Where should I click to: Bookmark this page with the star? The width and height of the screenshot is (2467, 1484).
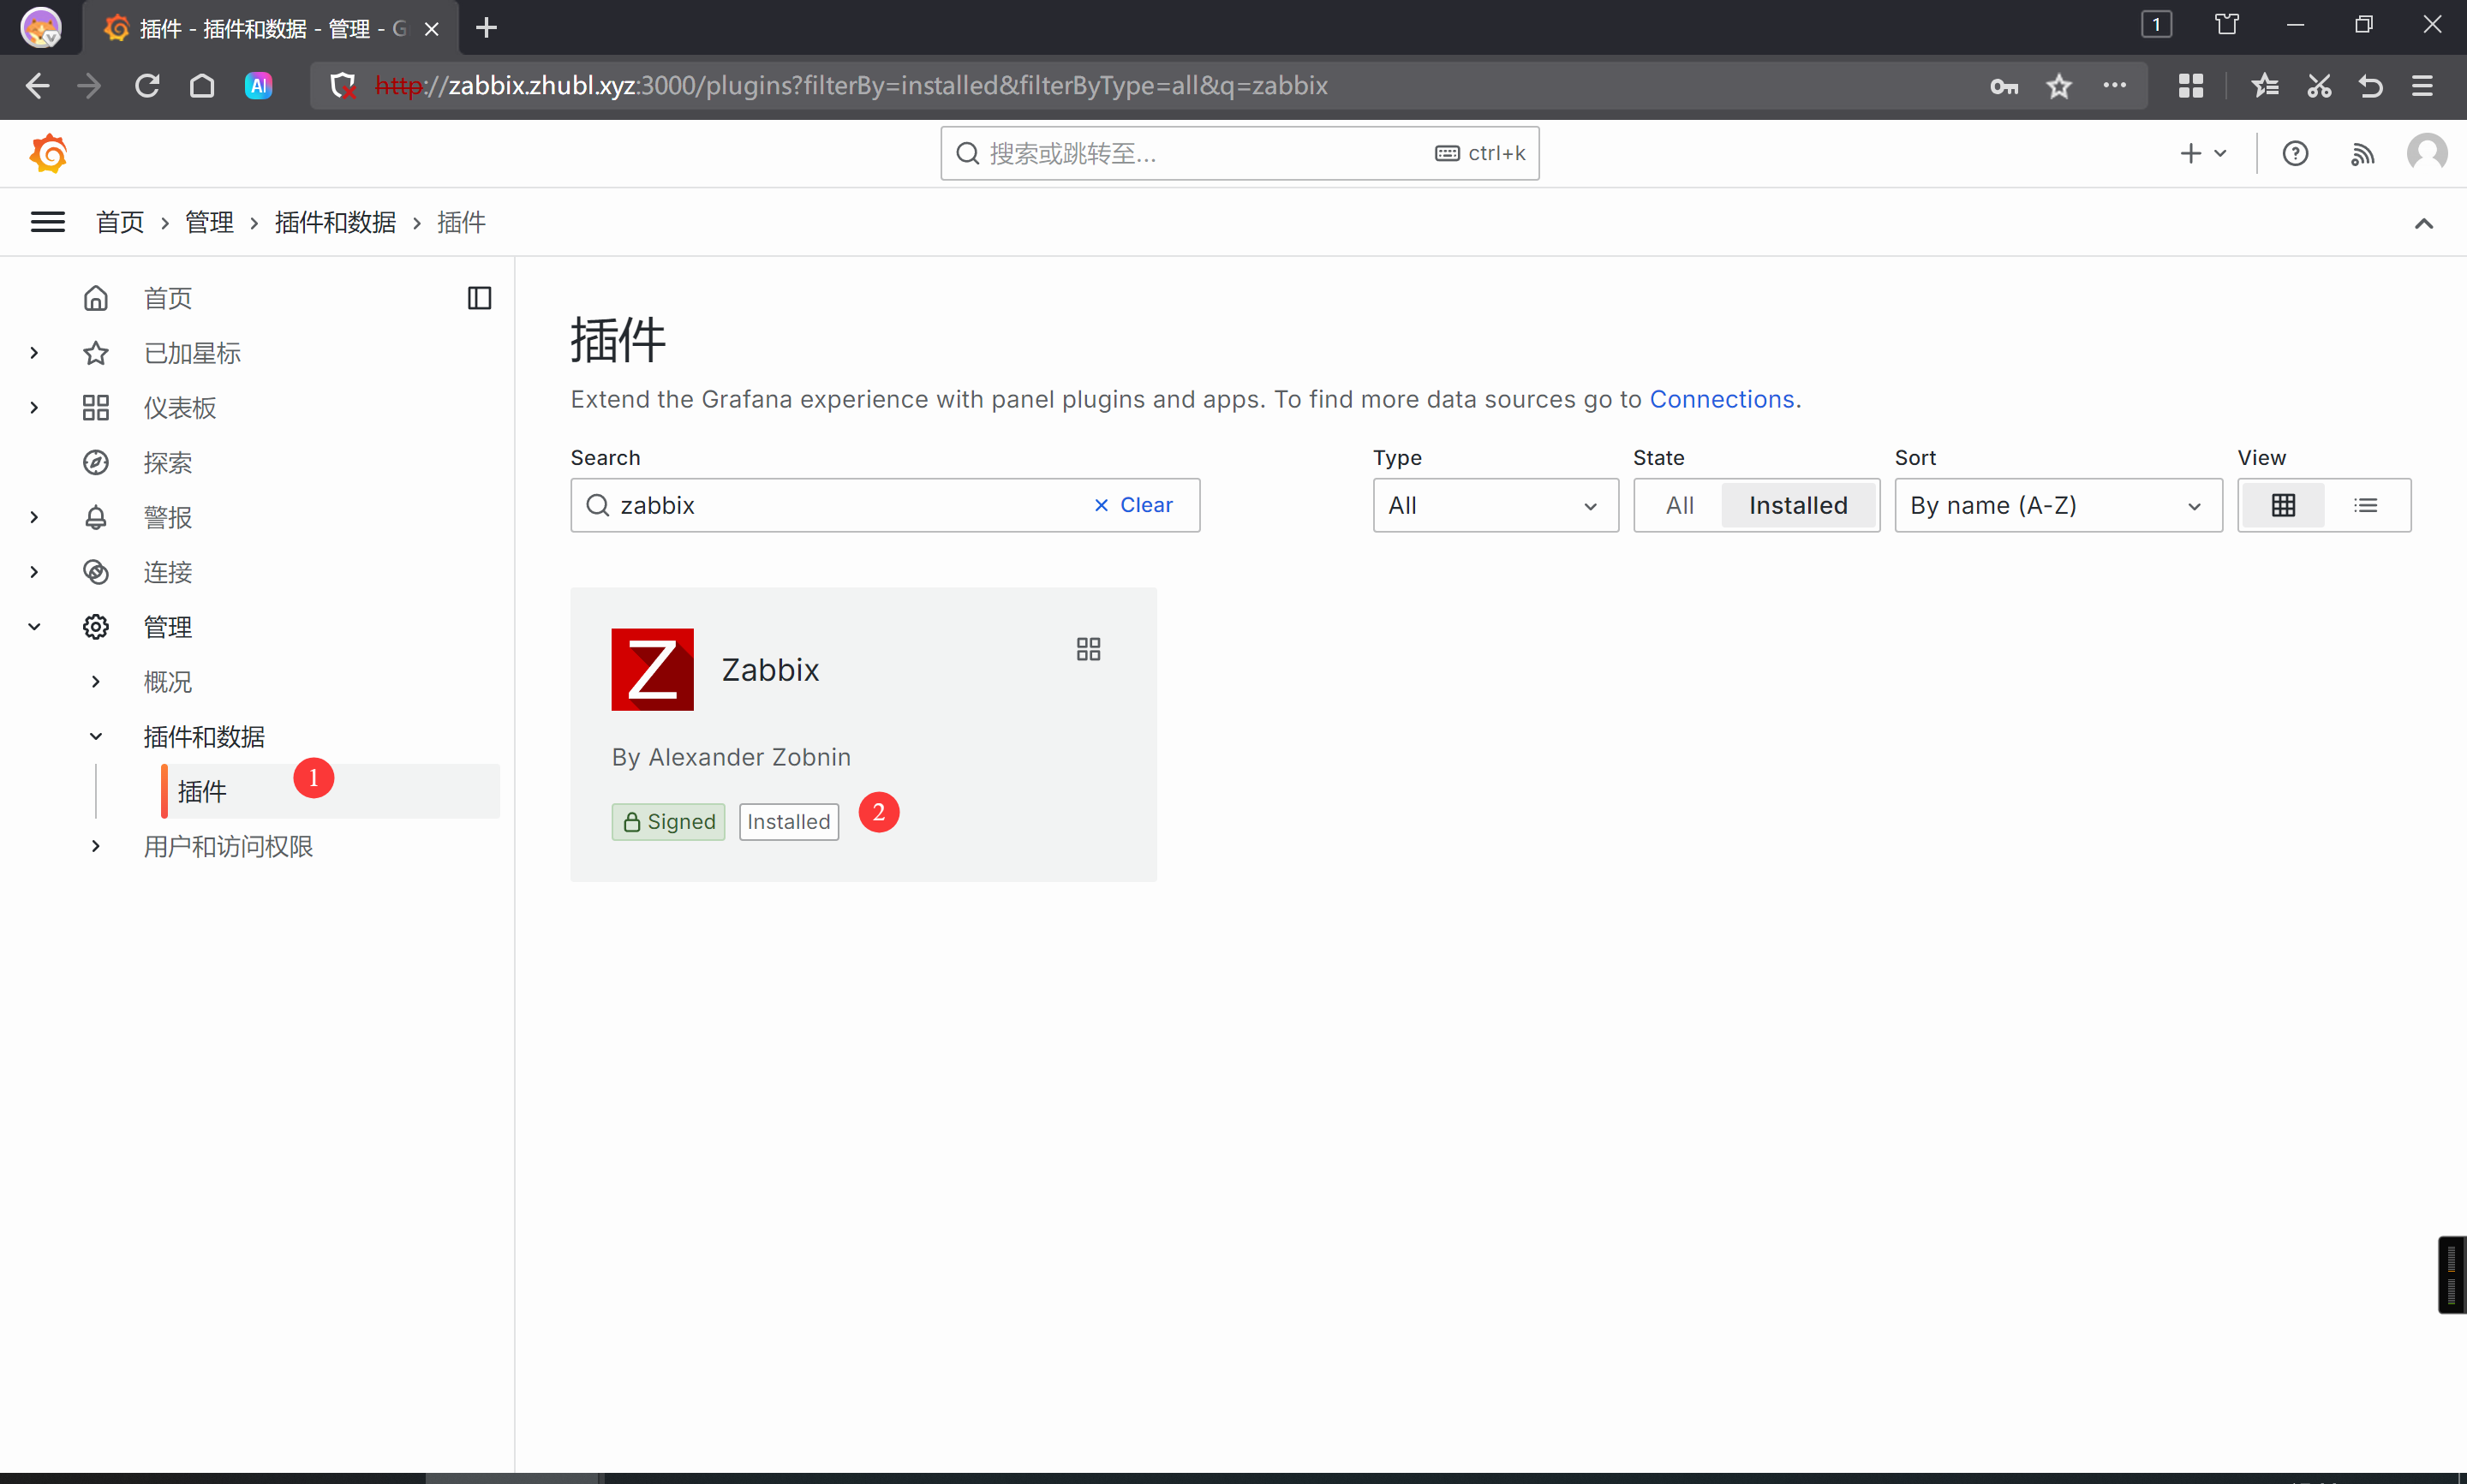(x=2059, y=86)
